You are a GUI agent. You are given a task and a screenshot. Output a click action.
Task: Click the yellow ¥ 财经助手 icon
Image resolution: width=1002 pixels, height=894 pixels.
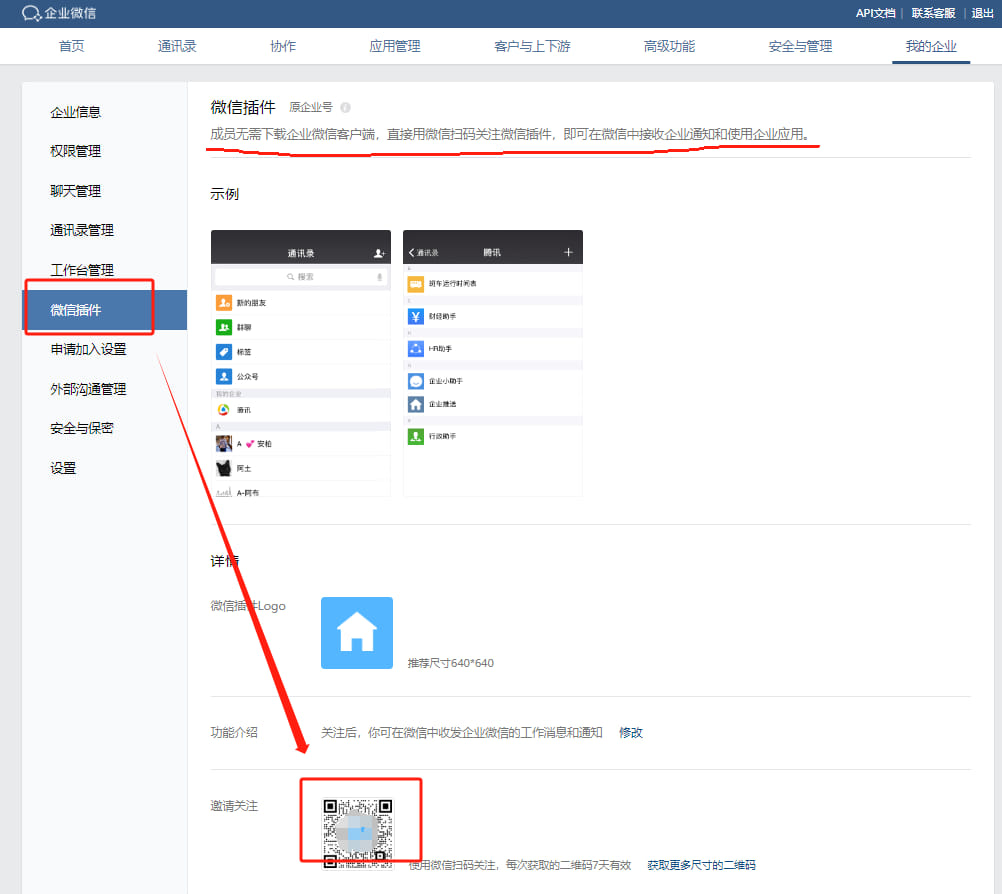[x=415, y=316]
